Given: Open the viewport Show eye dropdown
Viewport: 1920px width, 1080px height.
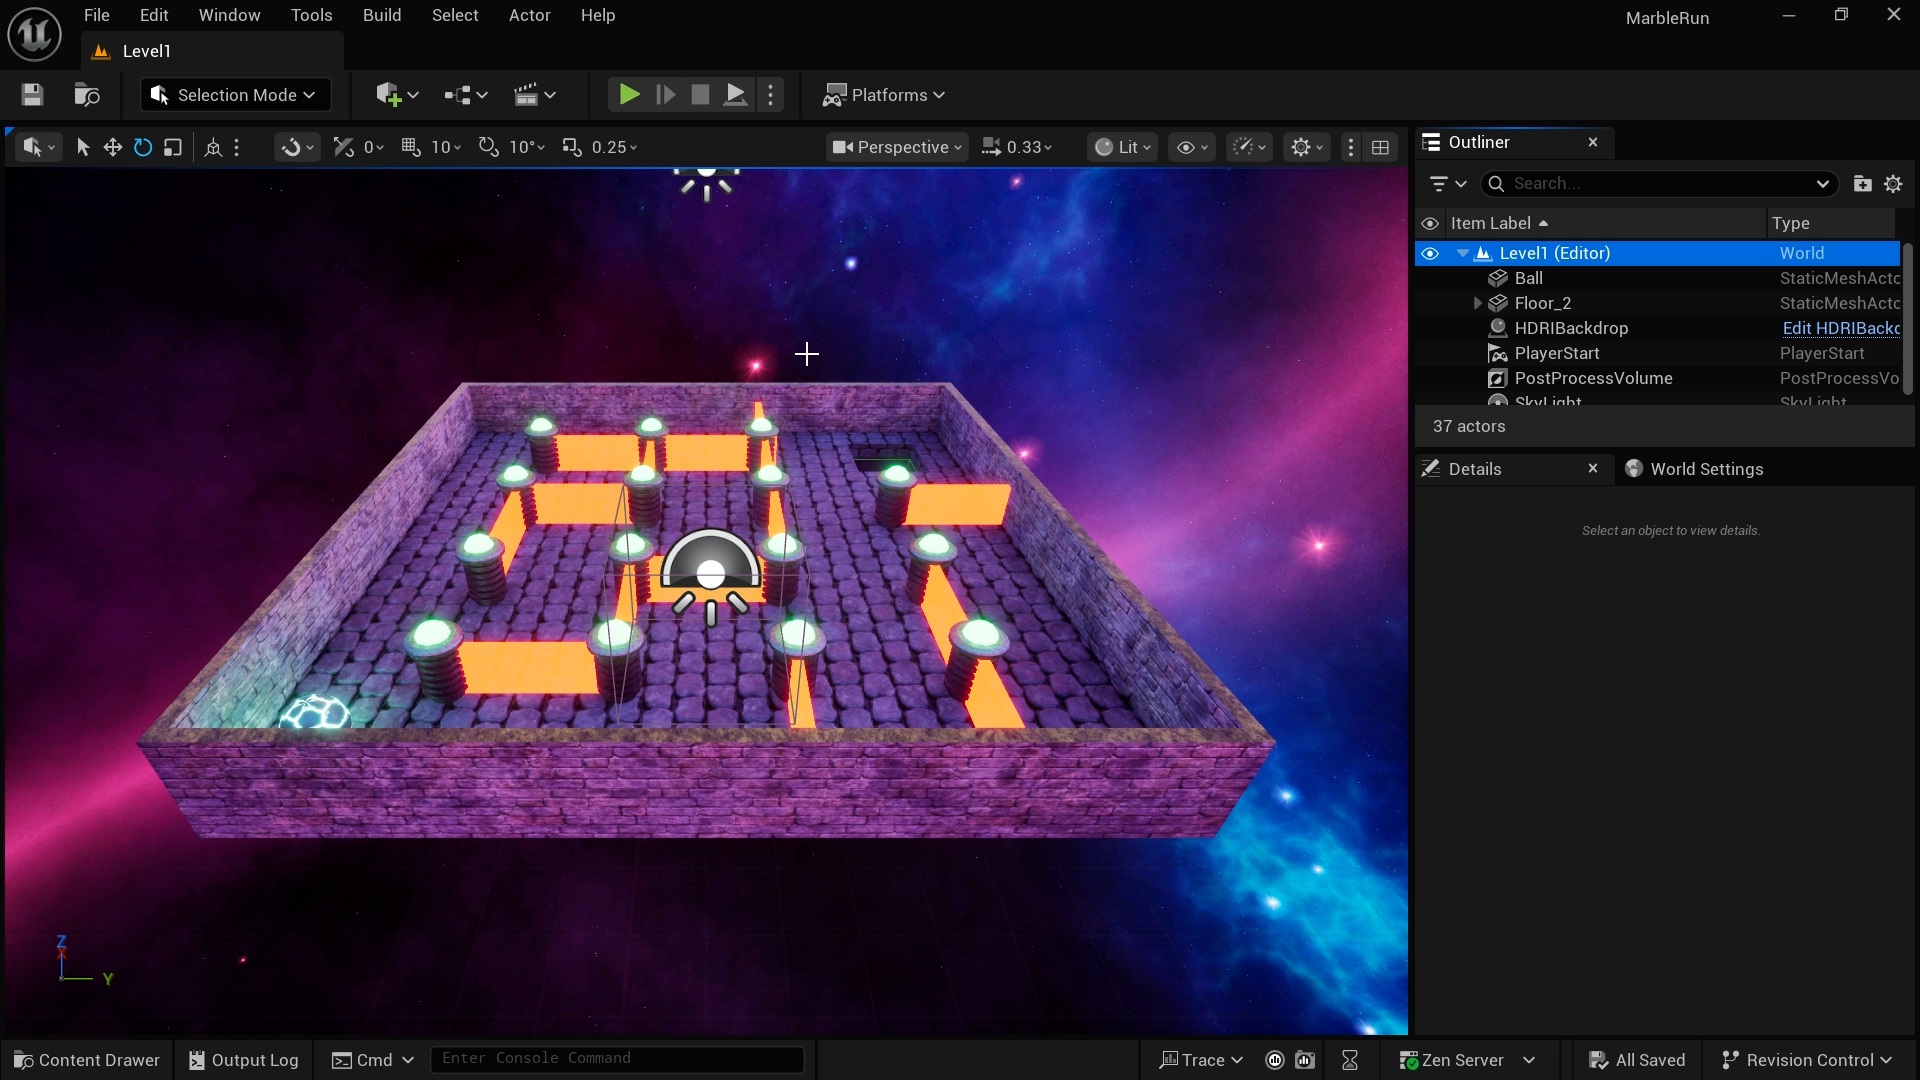Looking at the screenshot, I should pos(1193,147).
